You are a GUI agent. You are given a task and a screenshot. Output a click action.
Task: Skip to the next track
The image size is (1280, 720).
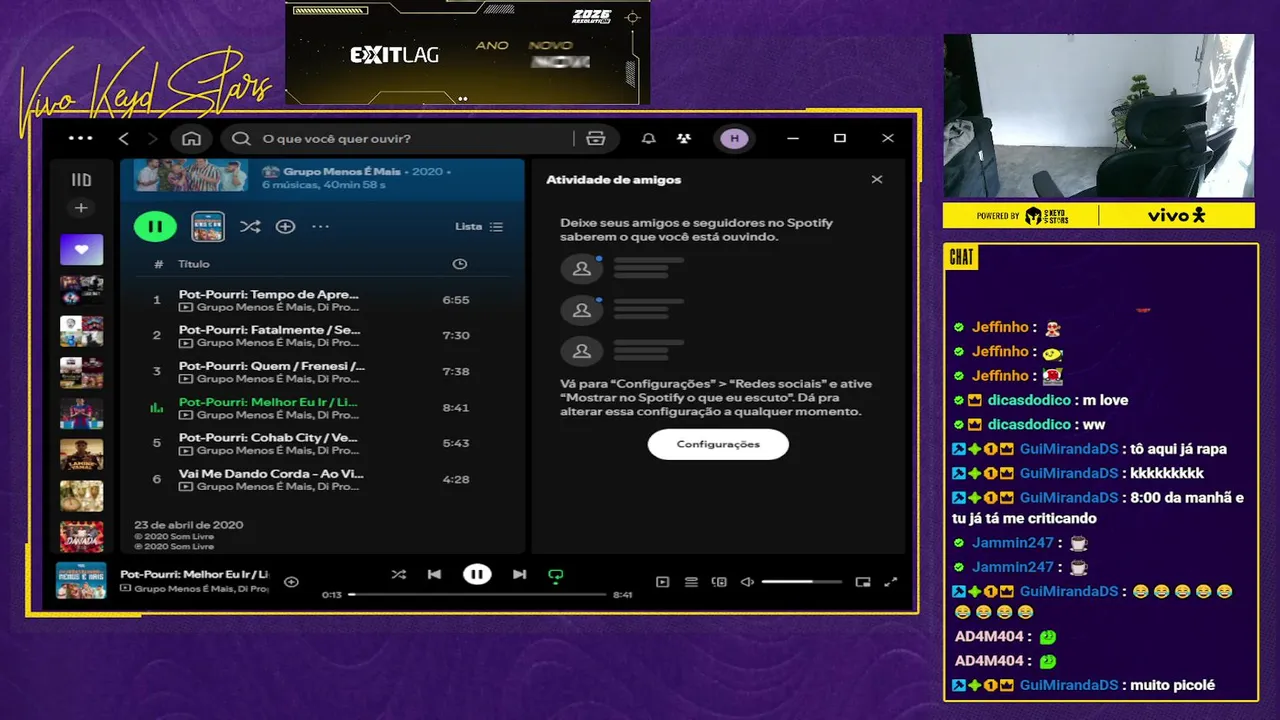[519, 574]
